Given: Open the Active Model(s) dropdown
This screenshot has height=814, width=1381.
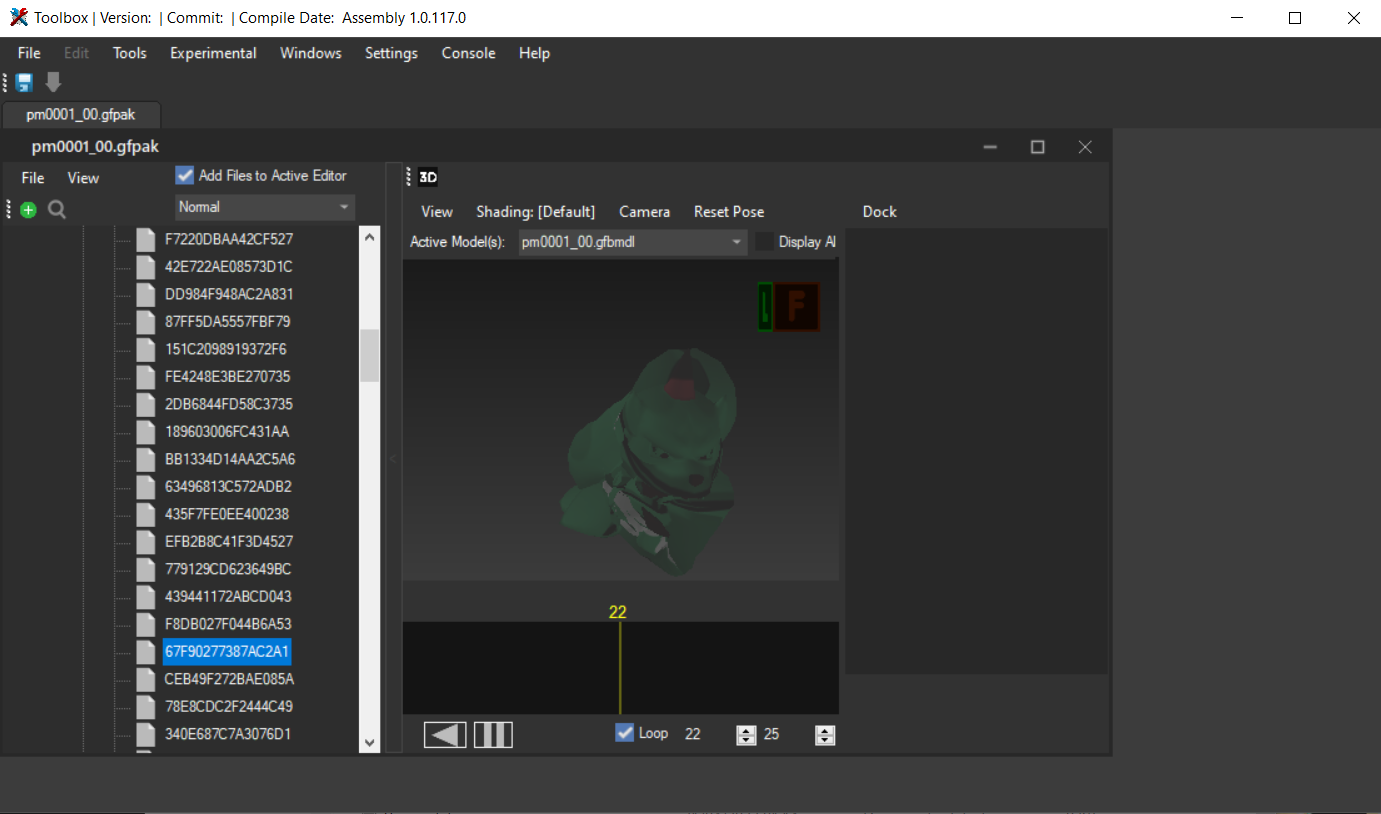Looking at the screenshot, I should pyautogui.click(x=632, y=242).
